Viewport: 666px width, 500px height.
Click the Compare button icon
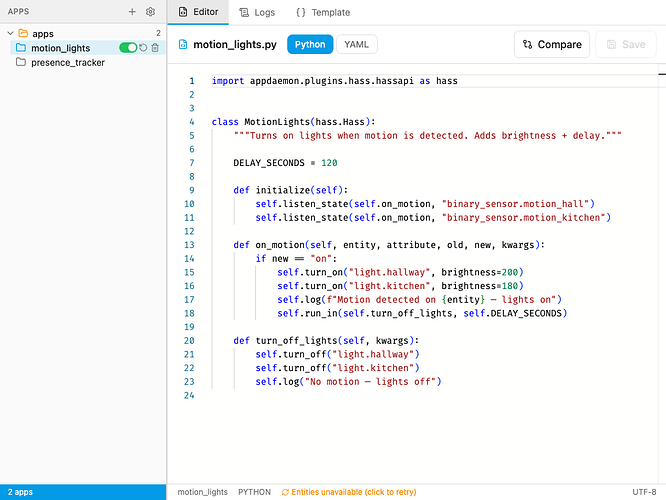(x=528, y=44)
